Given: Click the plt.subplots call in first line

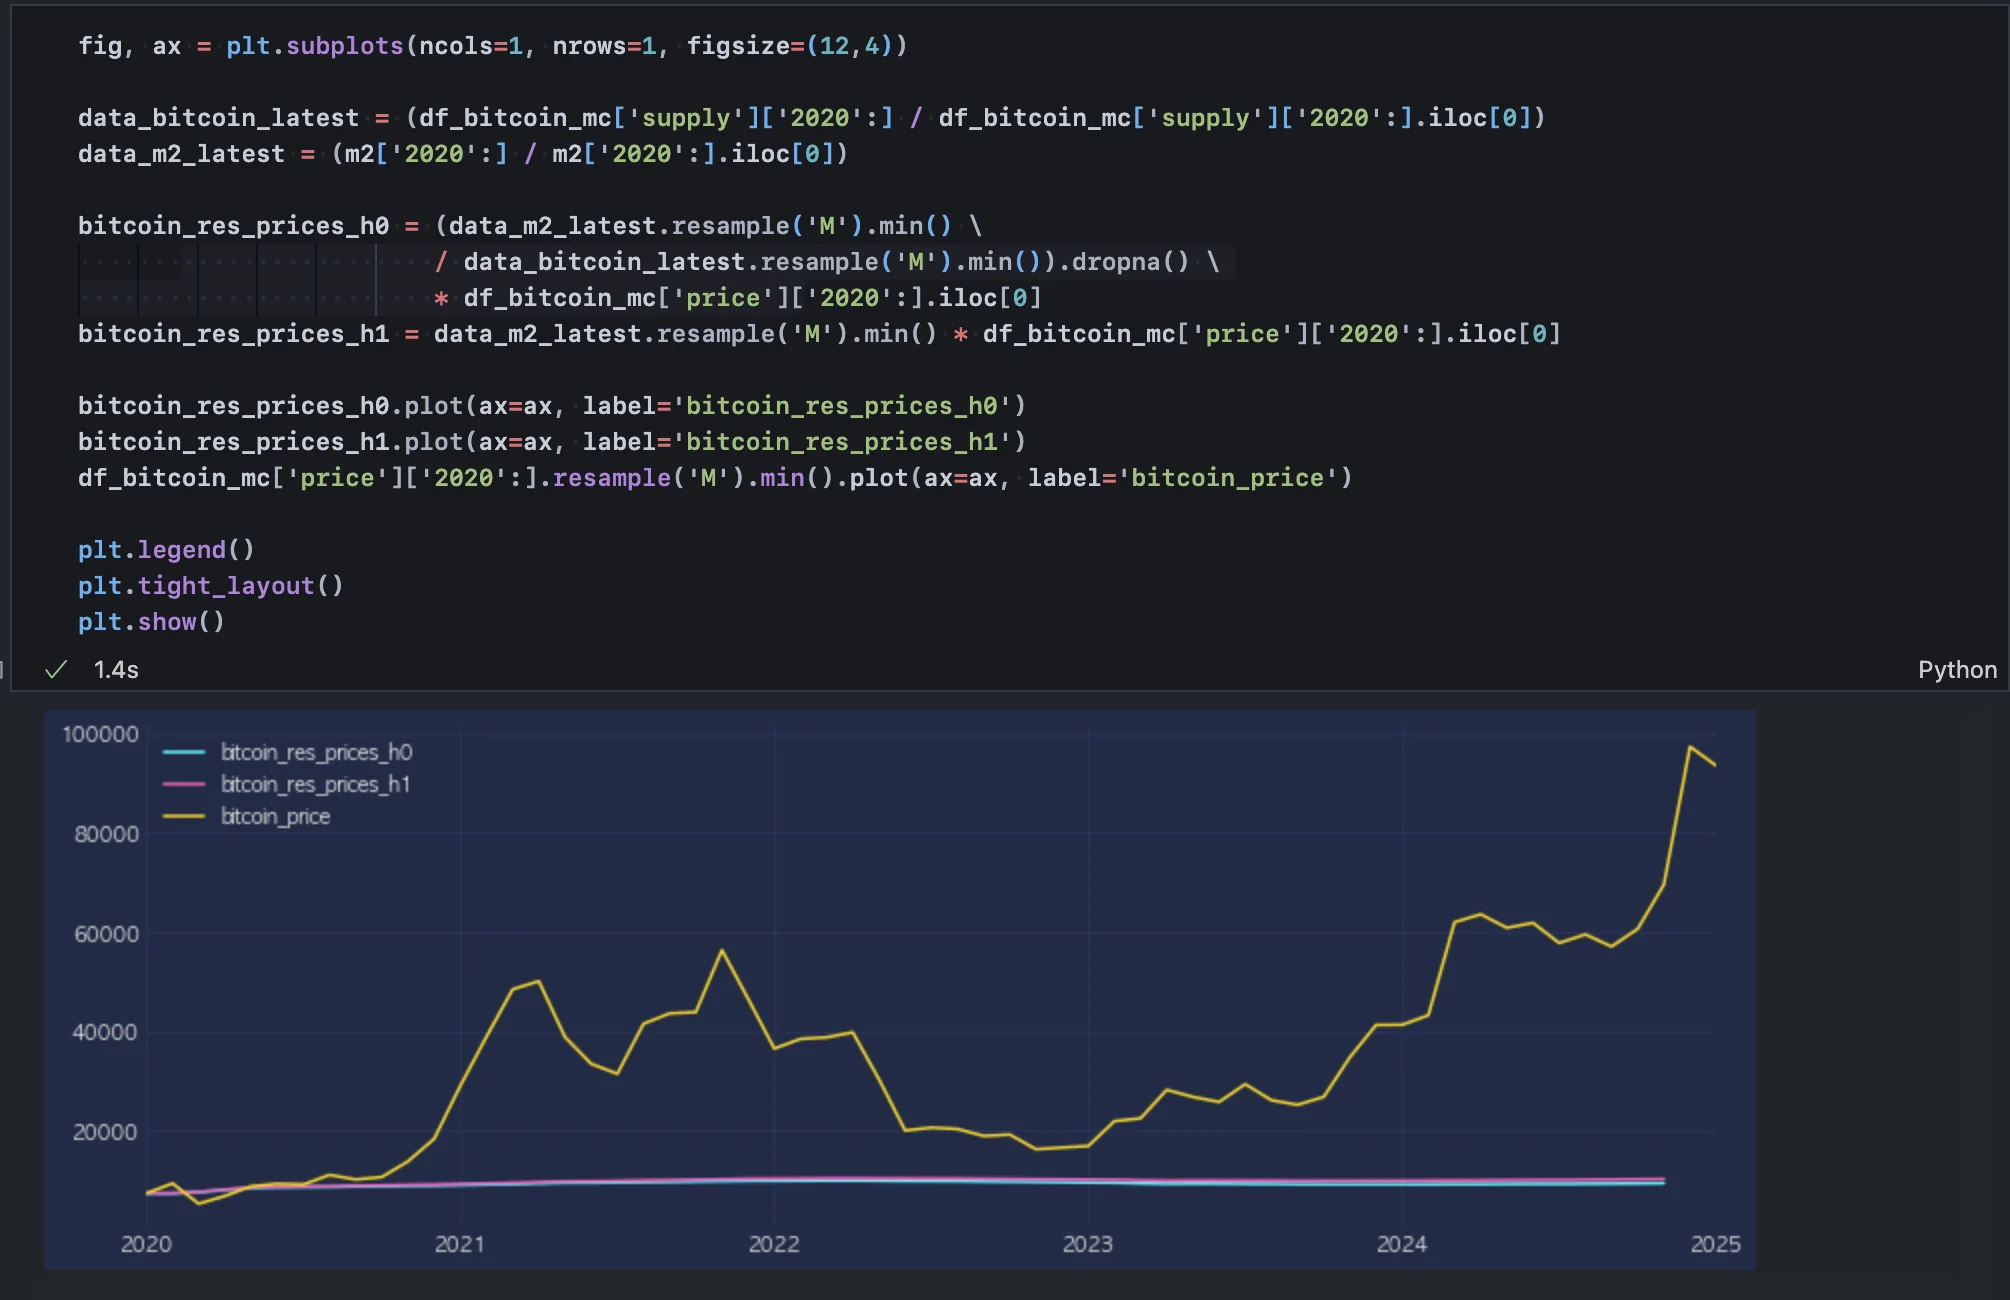Looking at the screenshot, I should point(314,46).
